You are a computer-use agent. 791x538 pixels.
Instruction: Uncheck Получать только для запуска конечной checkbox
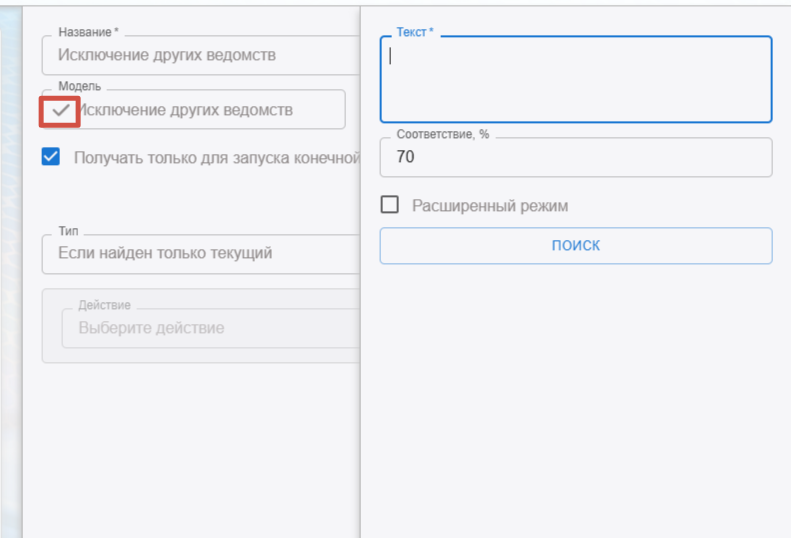51,157
